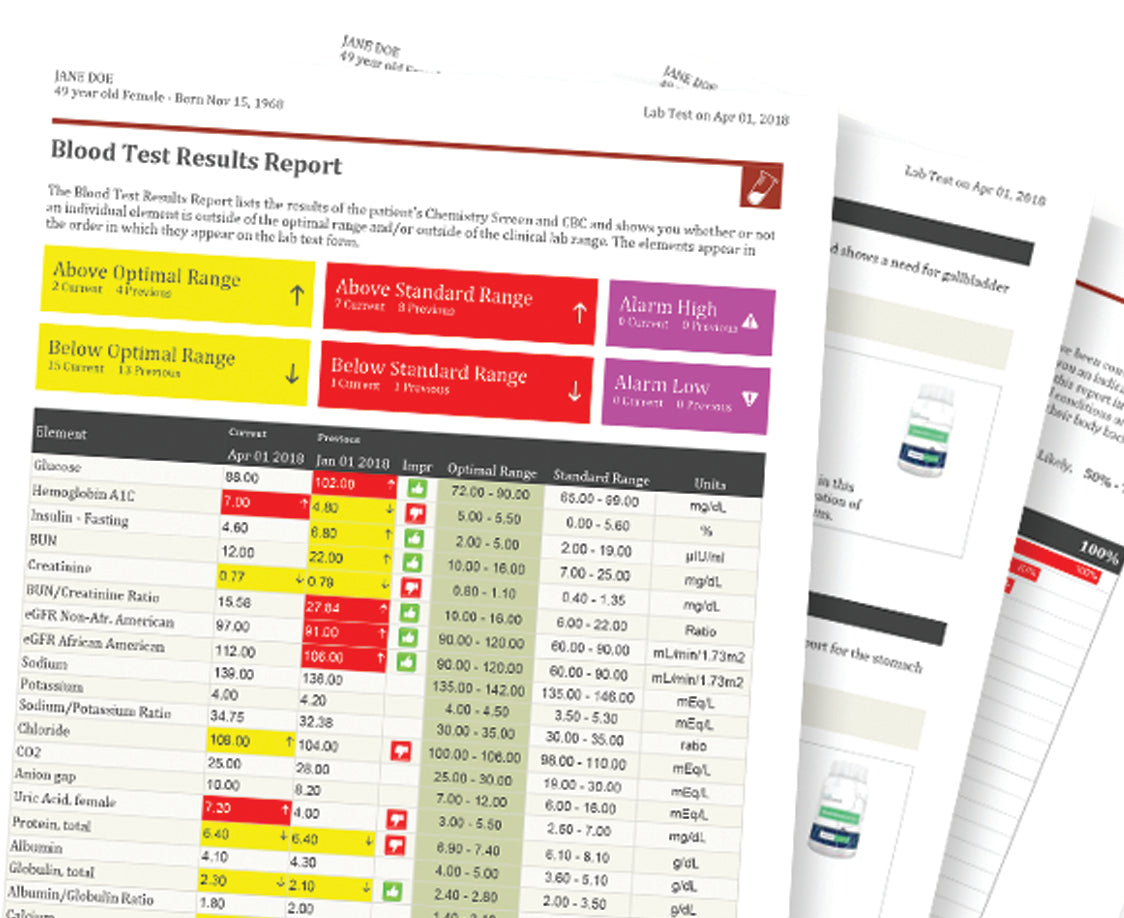Screen dimensions: 1124x918
Task: Click the up arrow in Above Standard Range box
Action: pyautogui.click(x=579, y=312)
